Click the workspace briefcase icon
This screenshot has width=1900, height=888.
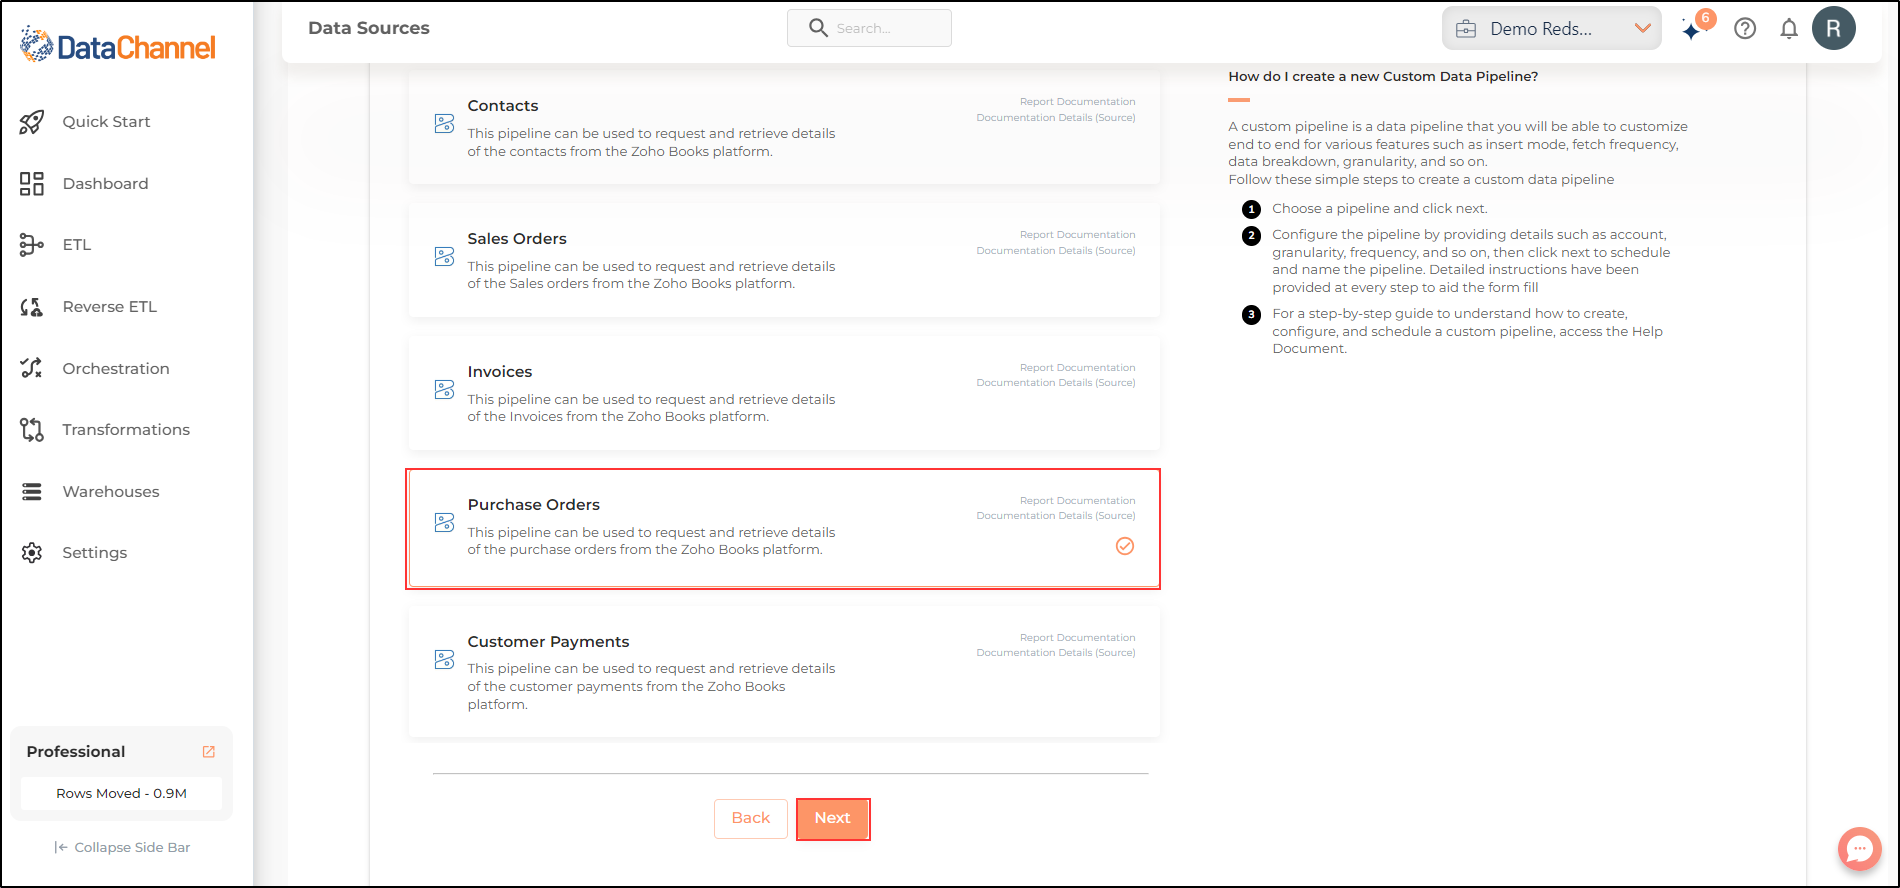click(x=1466, y=29)
